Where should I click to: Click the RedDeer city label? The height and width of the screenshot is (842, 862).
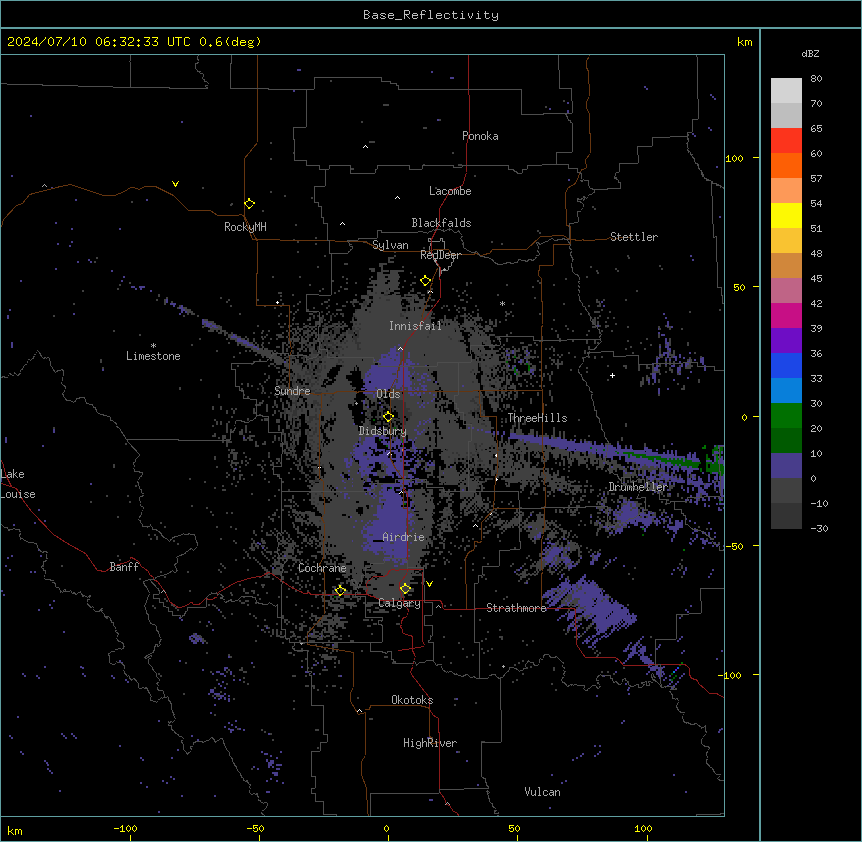point(440,255)
